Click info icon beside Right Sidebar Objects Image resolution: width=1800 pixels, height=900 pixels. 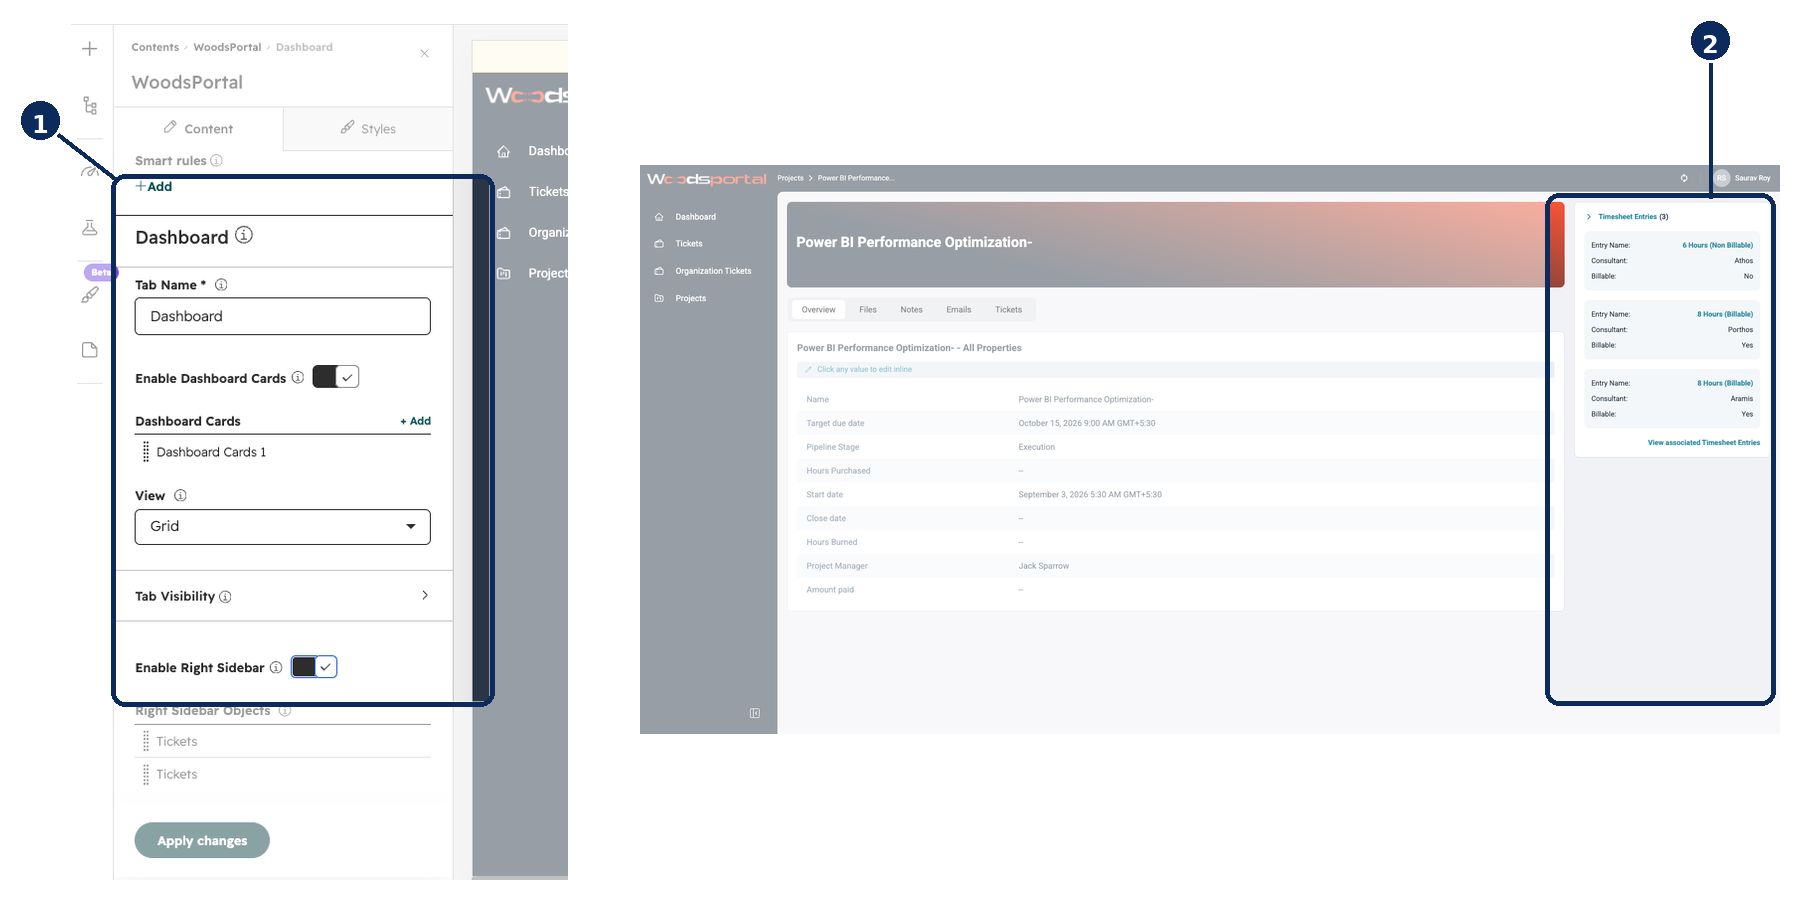coord(285,711)
